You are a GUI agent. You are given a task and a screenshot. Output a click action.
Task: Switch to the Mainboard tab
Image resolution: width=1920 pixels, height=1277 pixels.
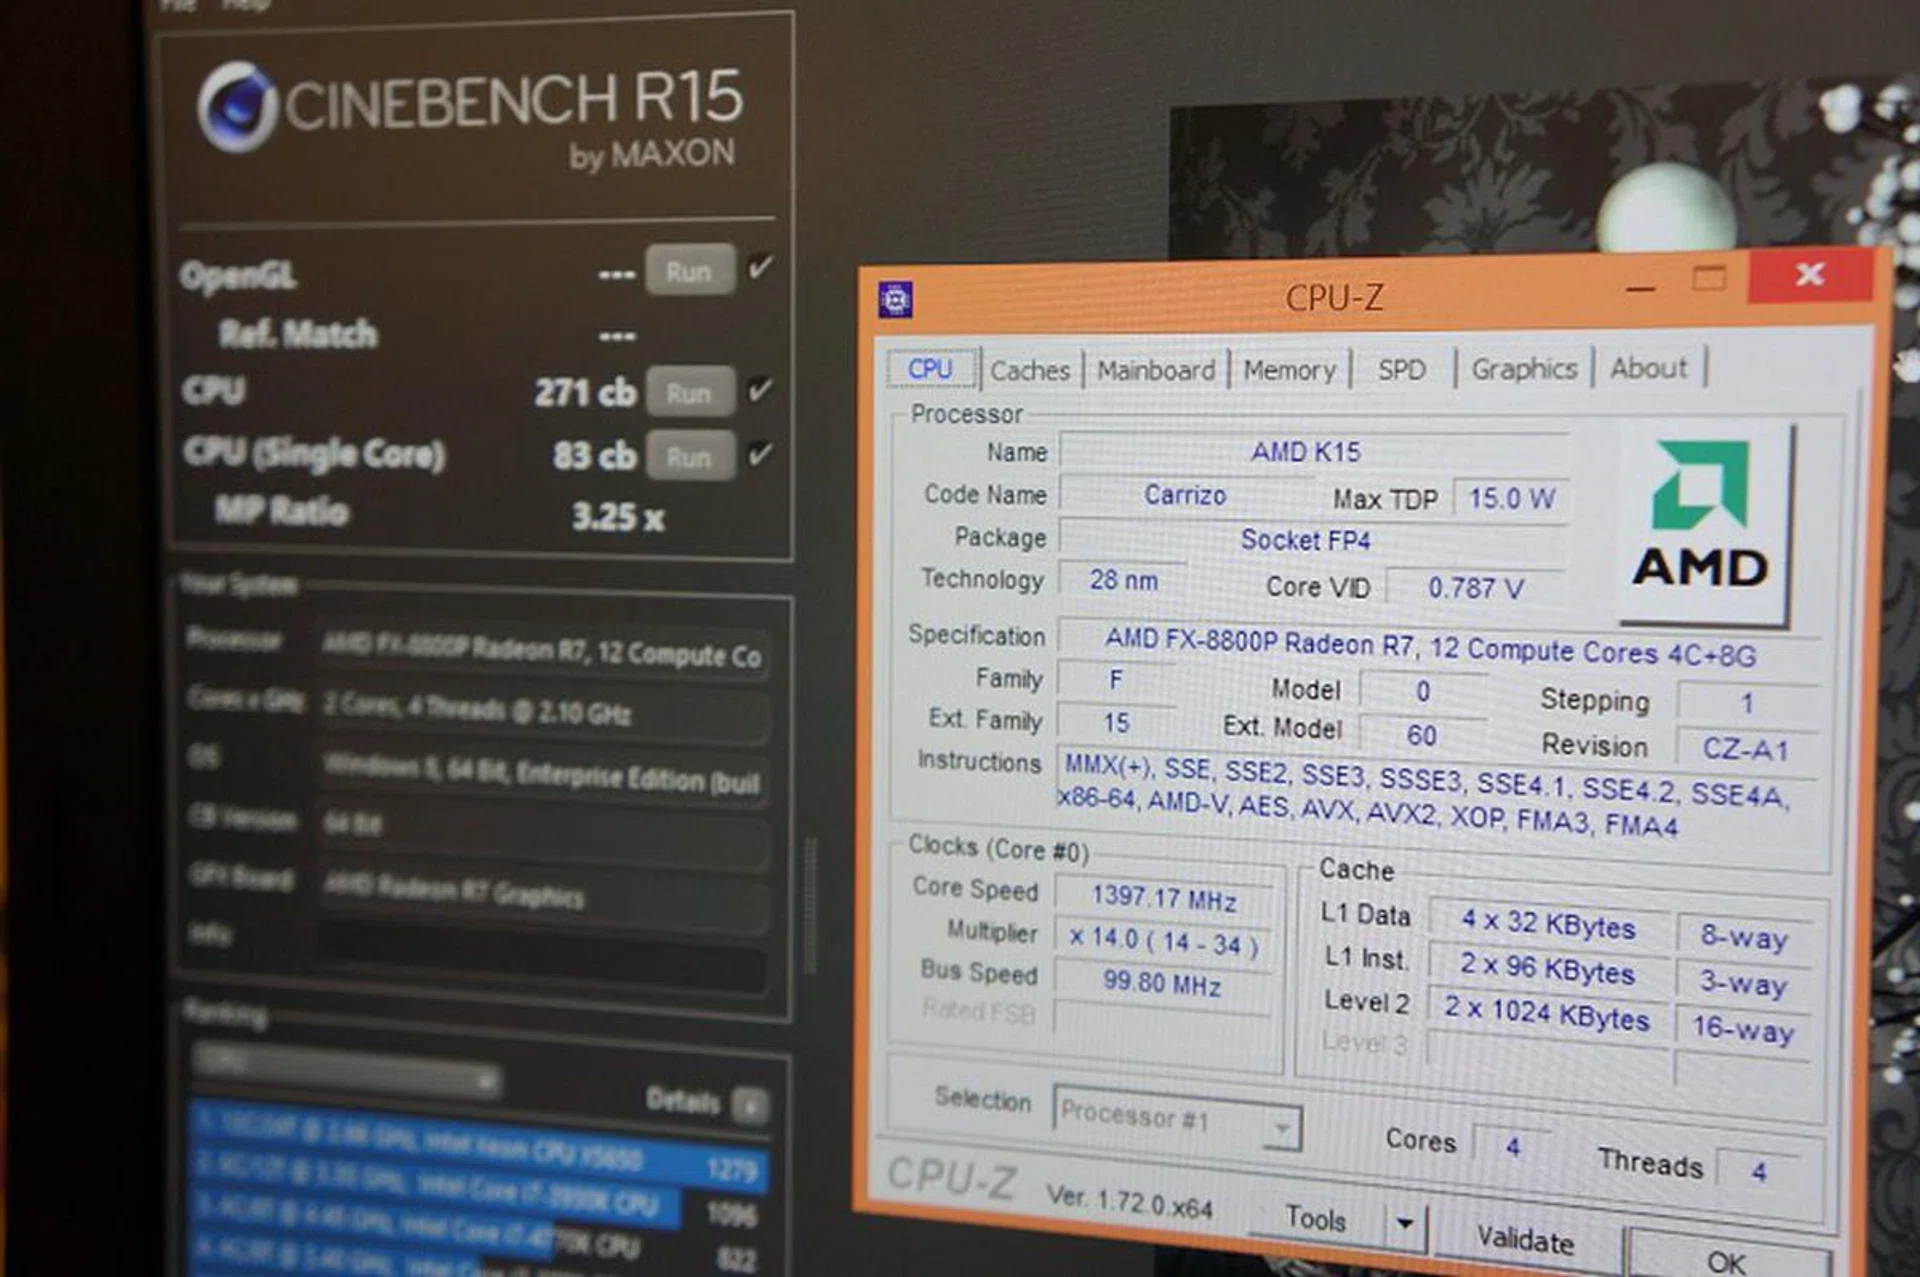pyautogui.click(x=1155, y=371)
